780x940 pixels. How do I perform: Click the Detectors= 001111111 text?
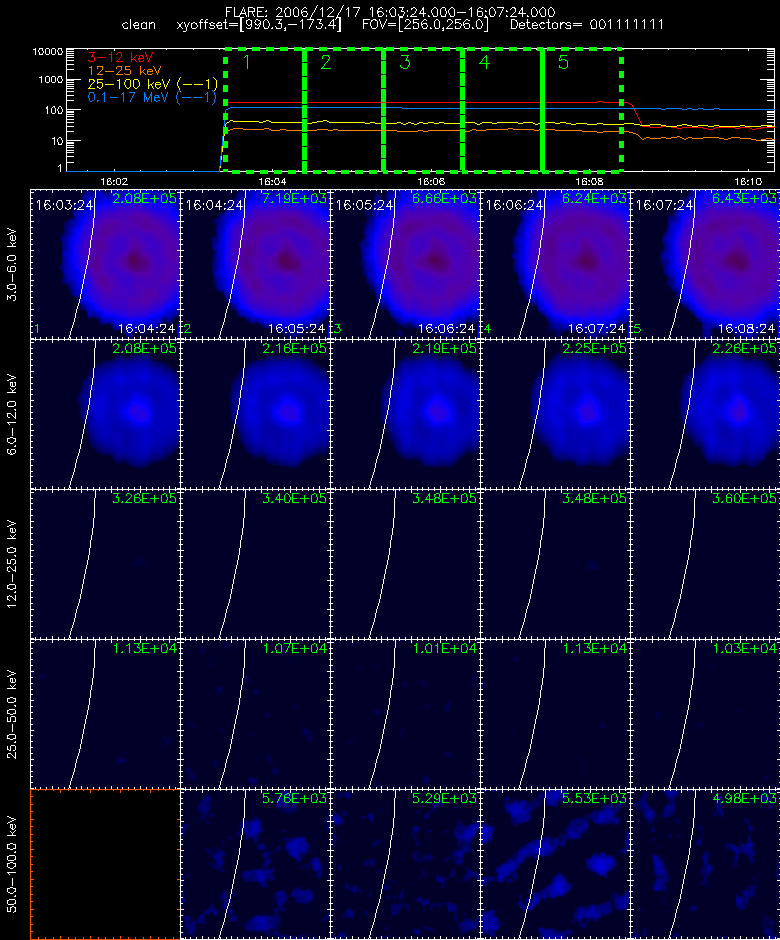pyautogui.click(x=586, y=25)
